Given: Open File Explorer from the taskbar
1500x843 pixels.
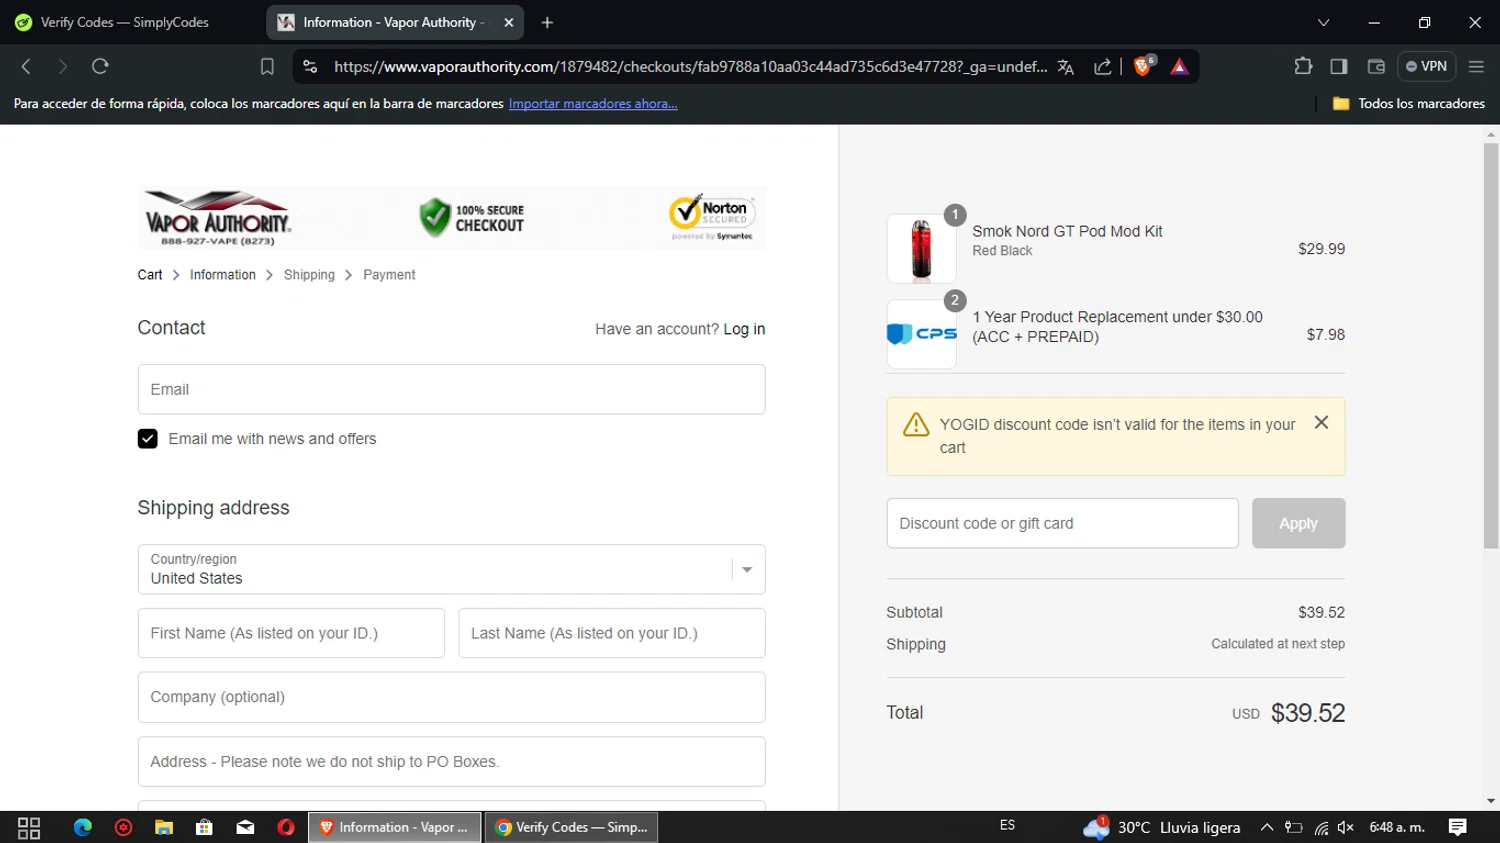Looking at the screenshot, I should coord(164,827).
